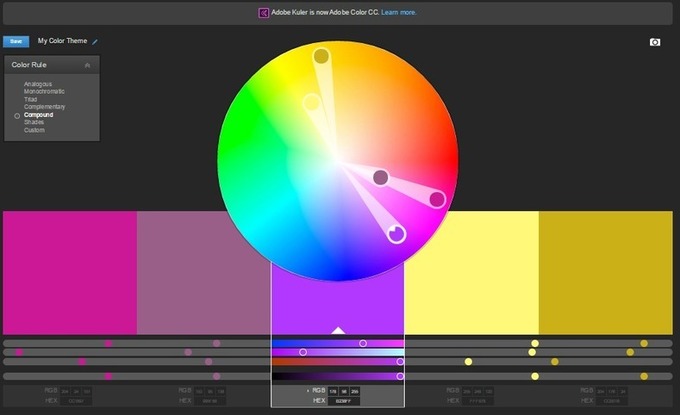Select the purple base color marker on wheel
680x415 pixels.
[396, 234]
